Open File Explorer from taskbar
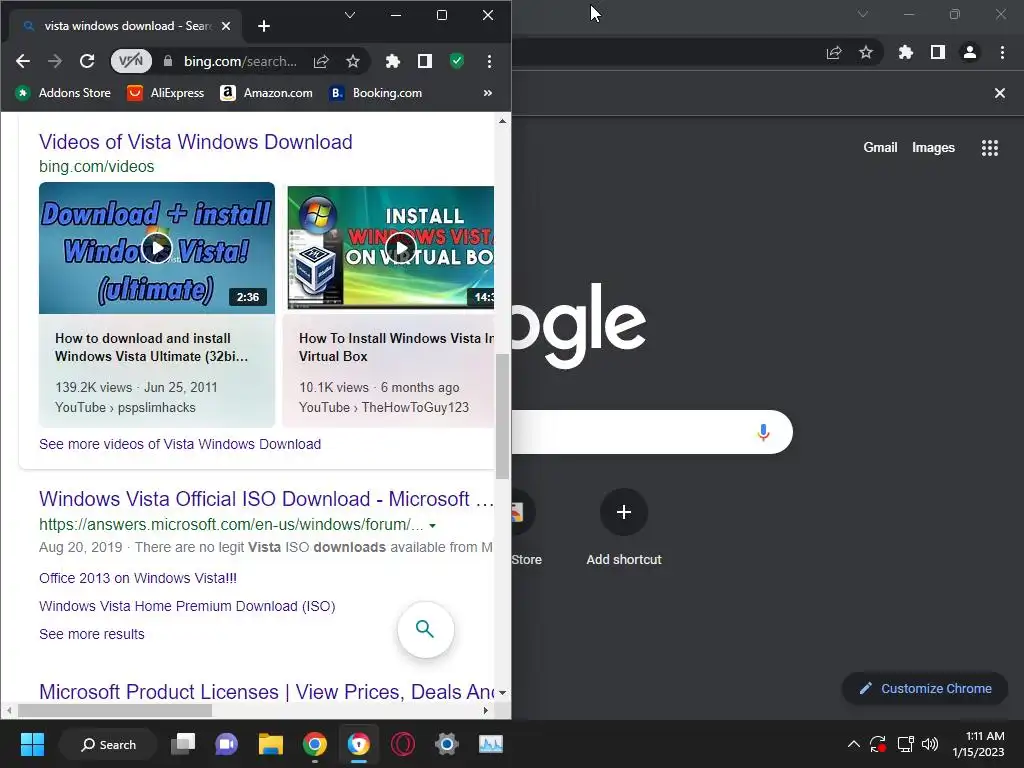Viewport: 1024px width, 768px height. pos(270,744)
